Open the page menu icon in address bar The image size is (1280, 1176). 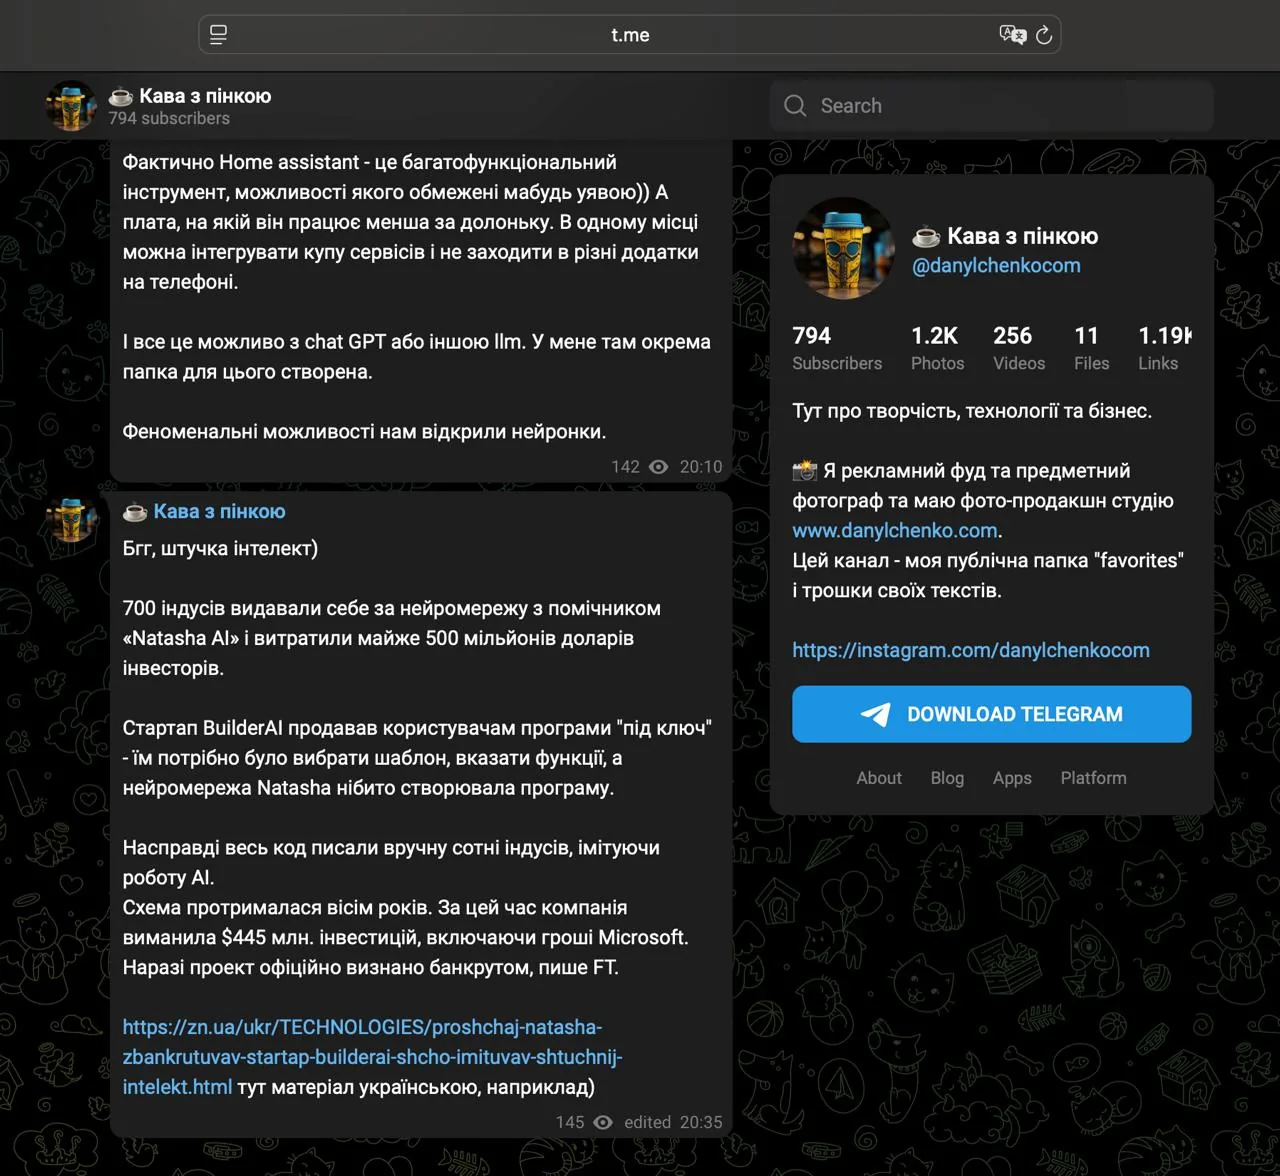(x=218, y=35)
